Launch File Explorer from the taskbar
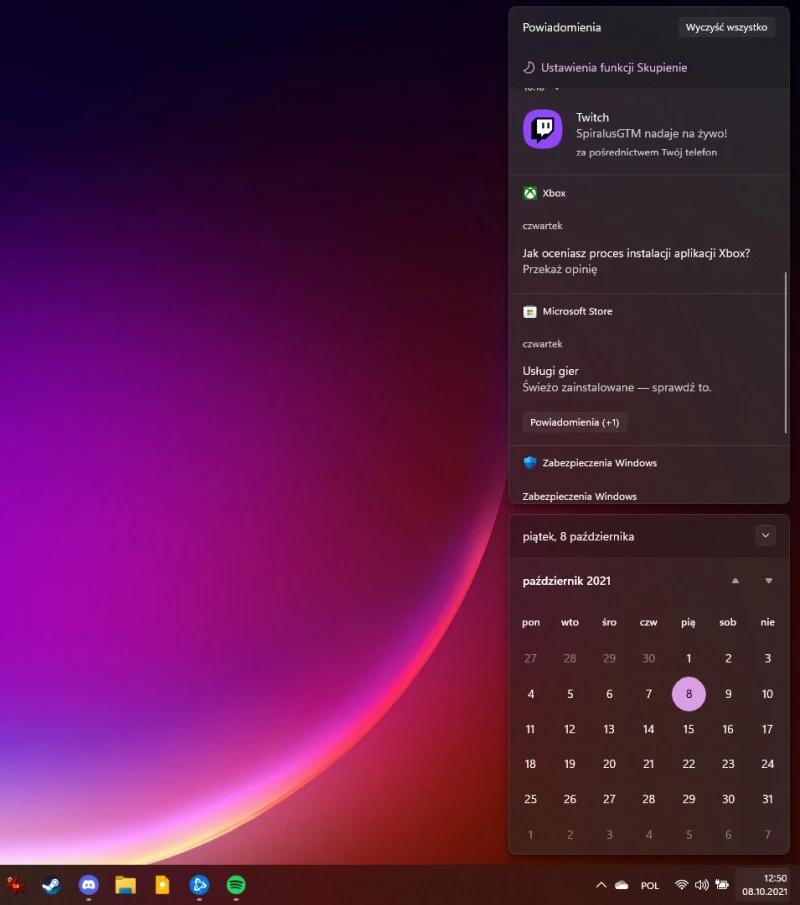 click(125, 885)
